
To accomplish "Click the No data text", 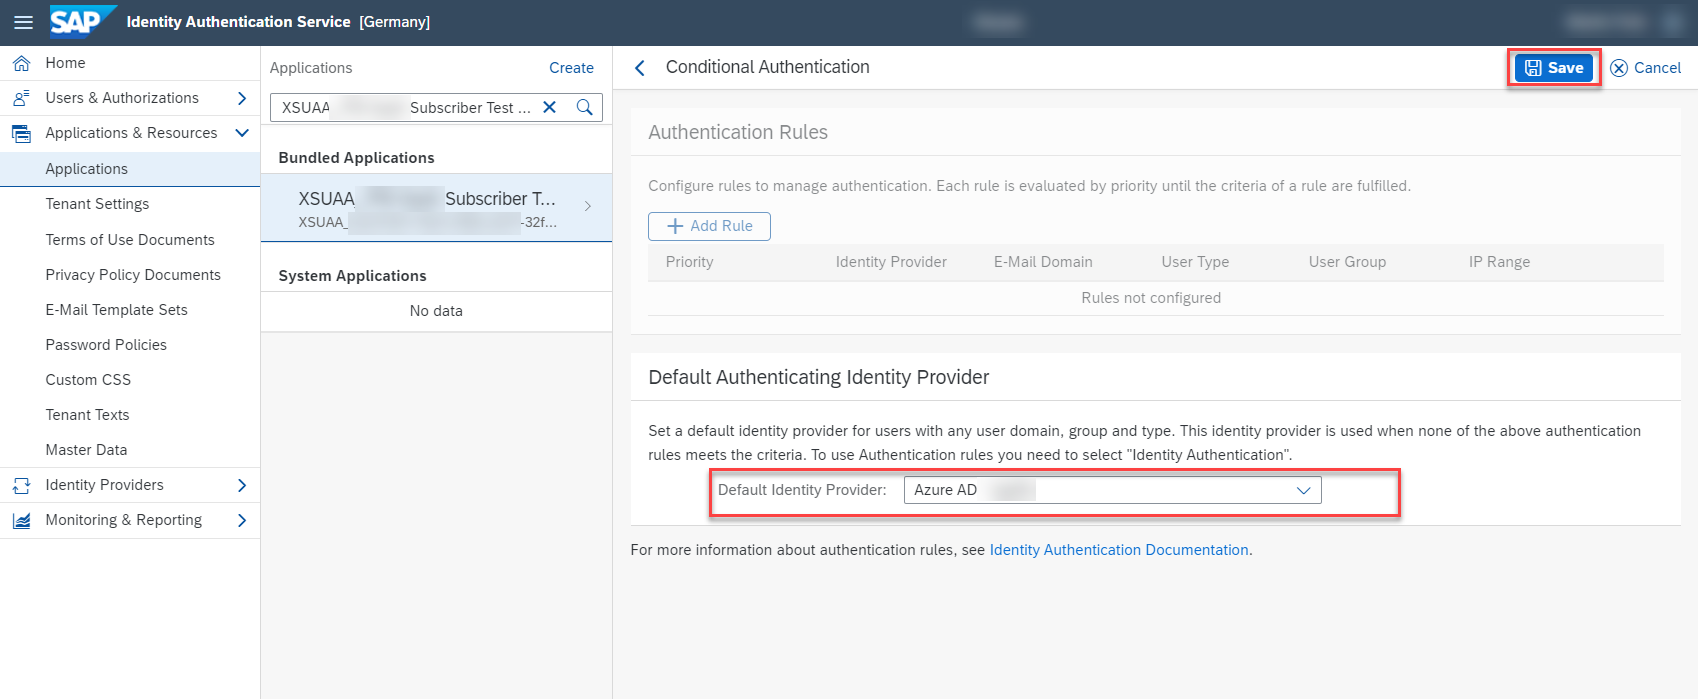I will [436, 311].
